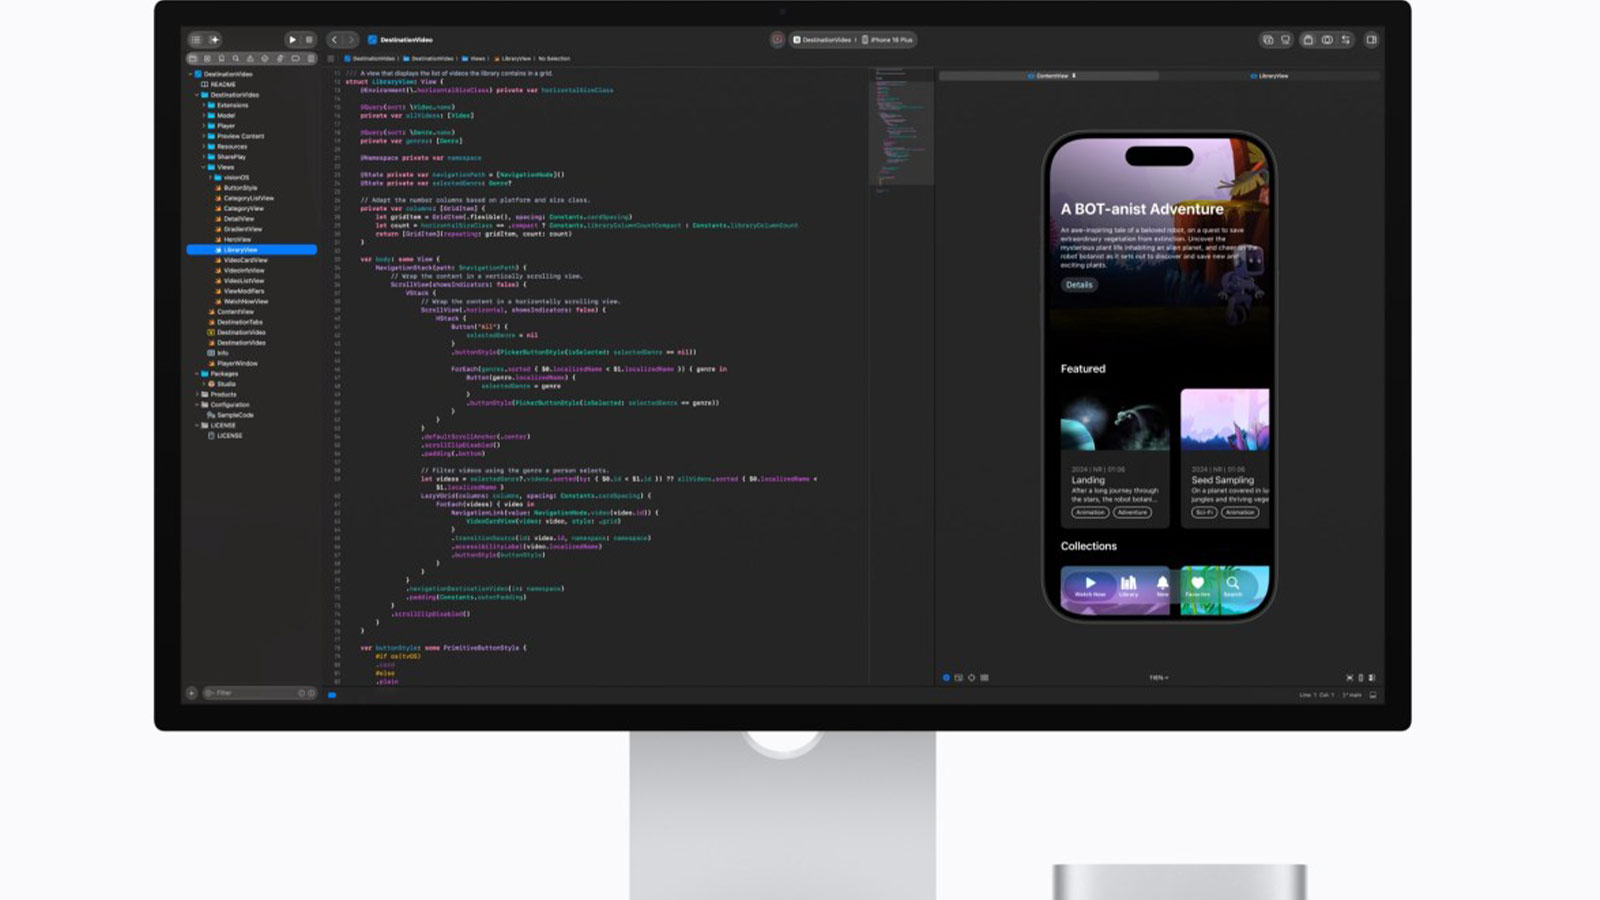This screenshot has height=900, width=1600.
Task: Open the DestinationVideo scheme selector
Action: point(822,40)
